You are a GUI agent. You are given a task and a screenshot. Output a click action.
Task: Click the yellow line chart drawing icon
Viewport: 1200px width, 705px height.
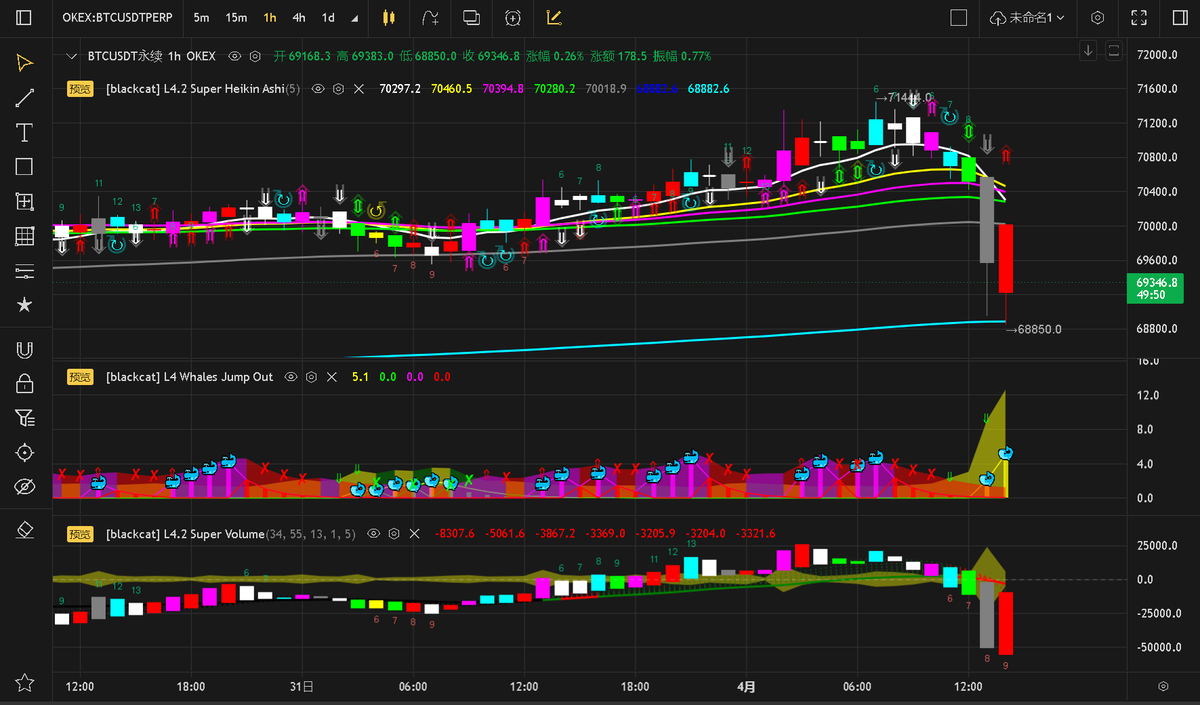554,18
